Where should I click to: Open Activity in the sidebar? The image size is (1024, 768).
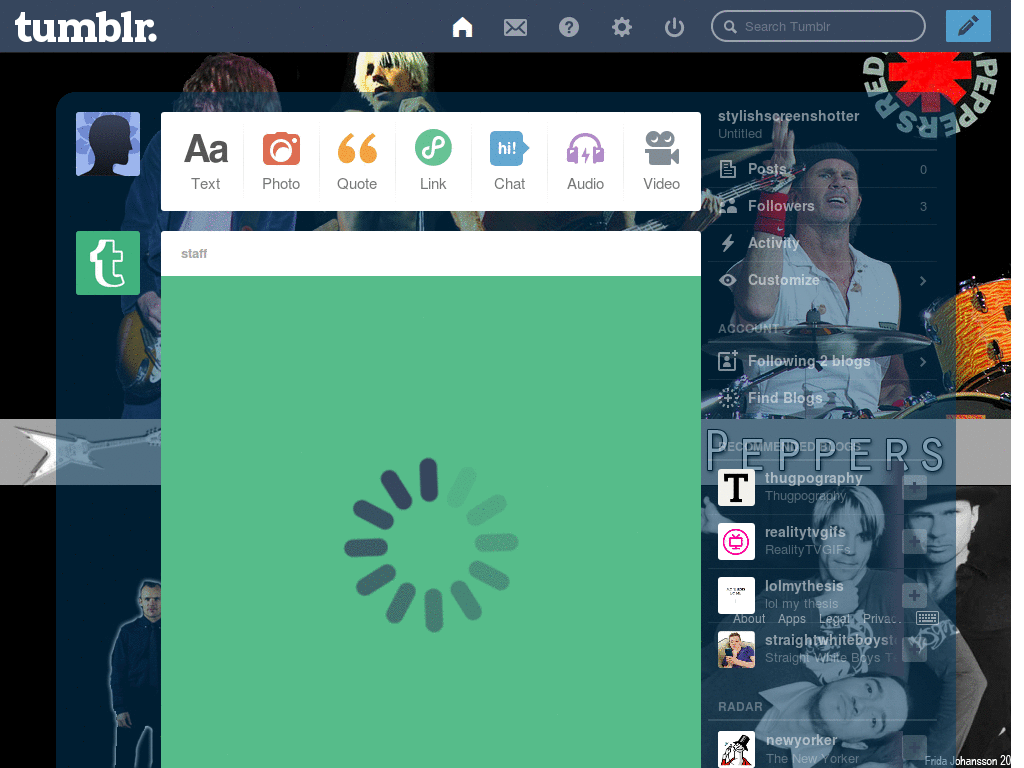click(x=822, y=243)
